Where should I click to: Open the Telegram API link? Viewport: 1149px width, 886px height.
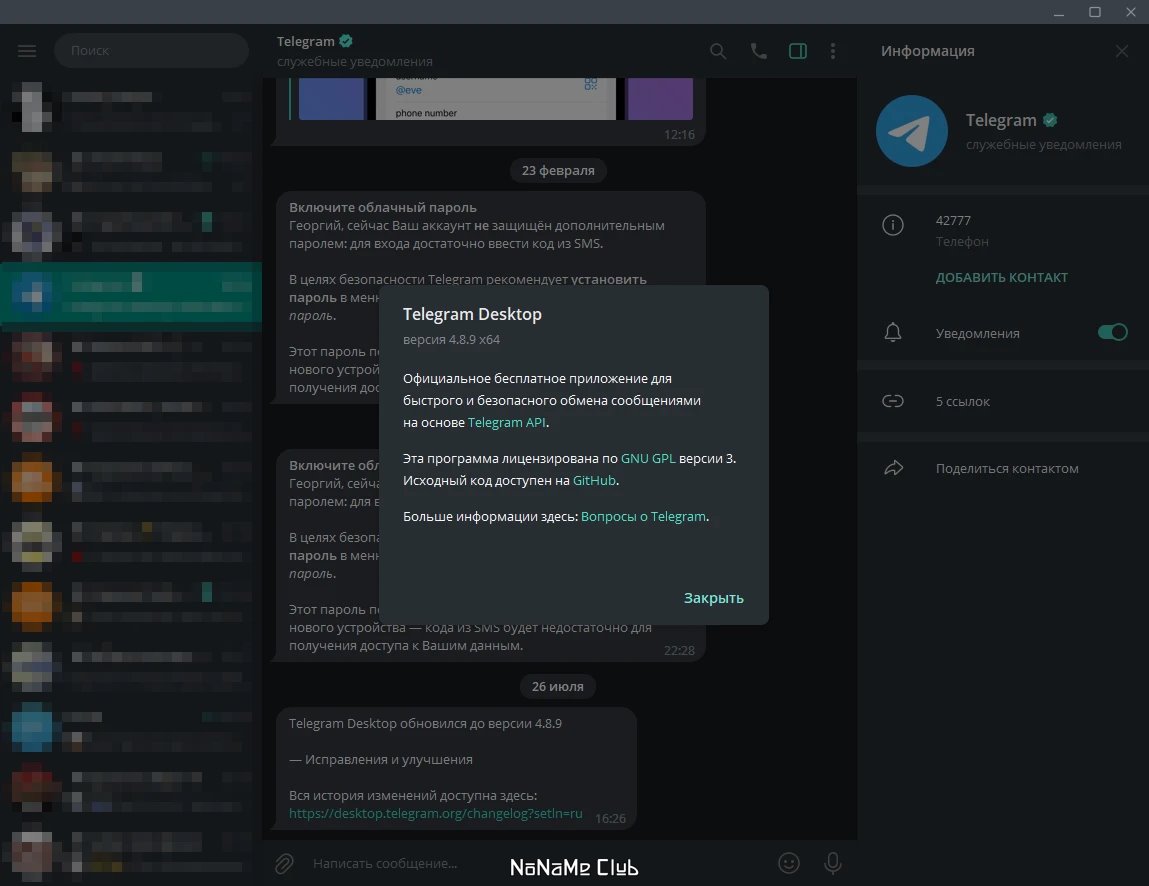506,422
